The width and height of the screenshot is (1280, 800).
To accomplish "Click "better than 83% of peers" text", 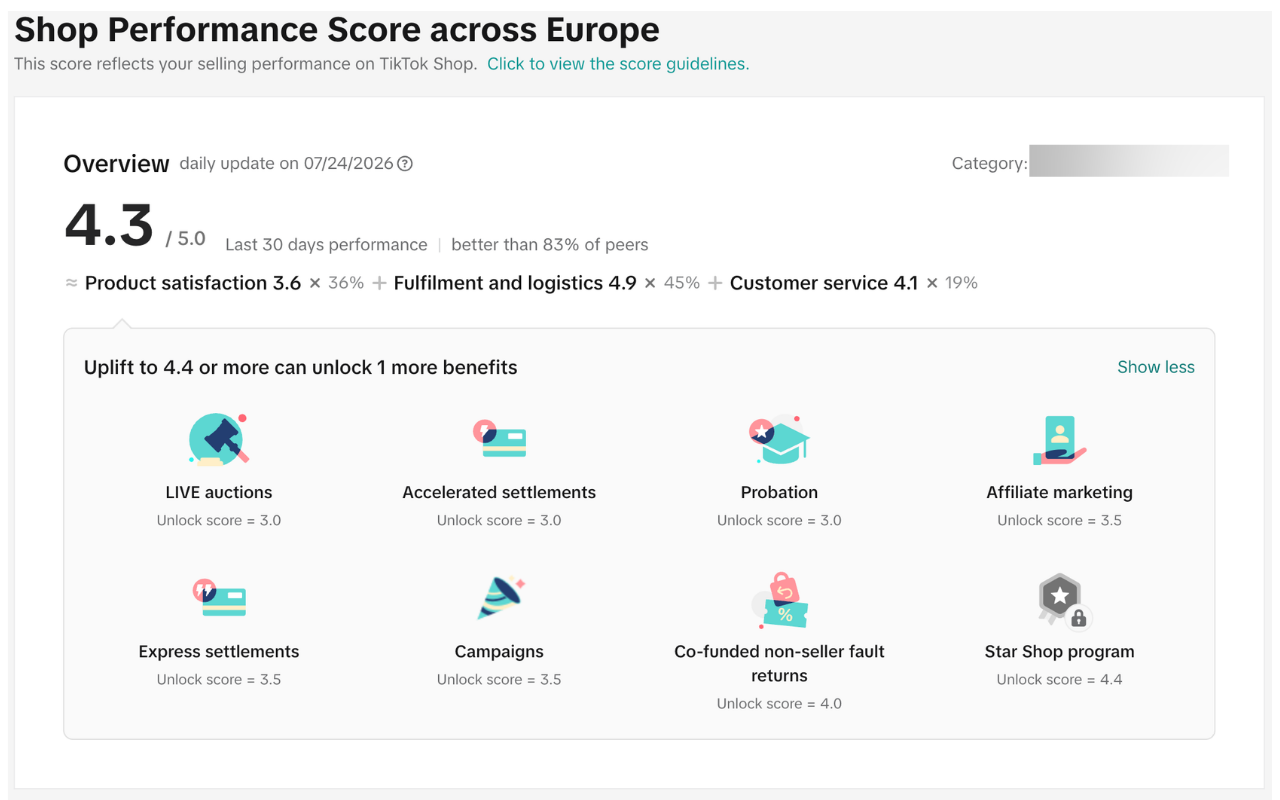I will (550, 245).
